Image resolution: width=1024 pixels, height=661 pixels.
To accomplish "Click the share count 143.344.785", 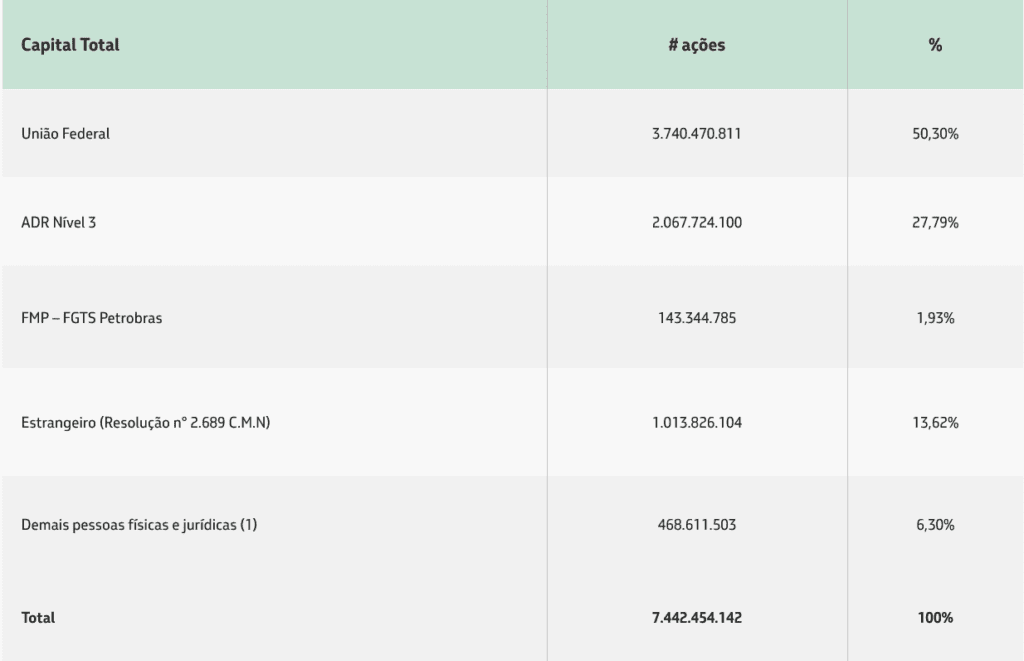I will click(697, 318).
